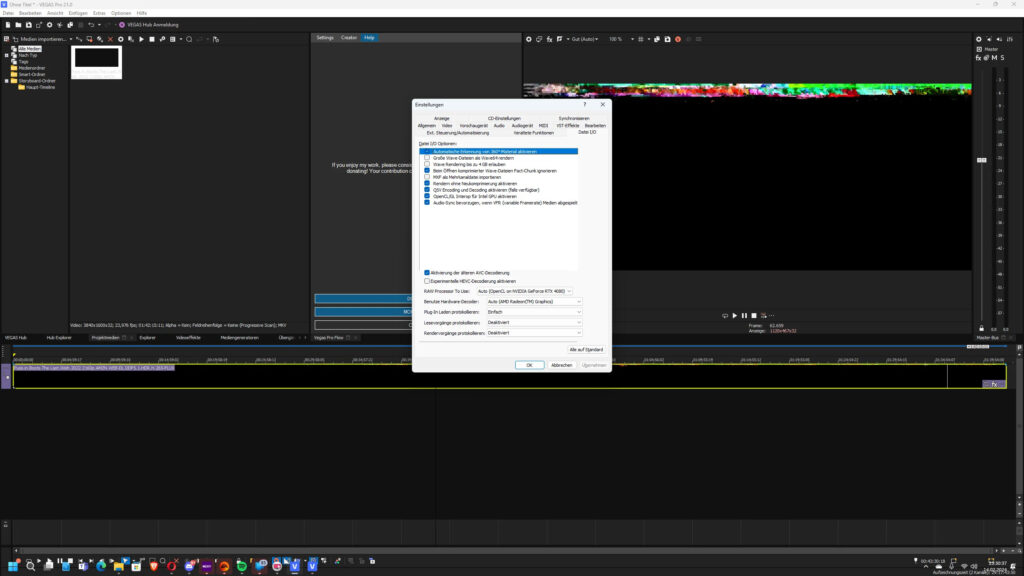Click the stop icon in preview transport
This screenshot has width=1024, height=576.
(752, 315)
